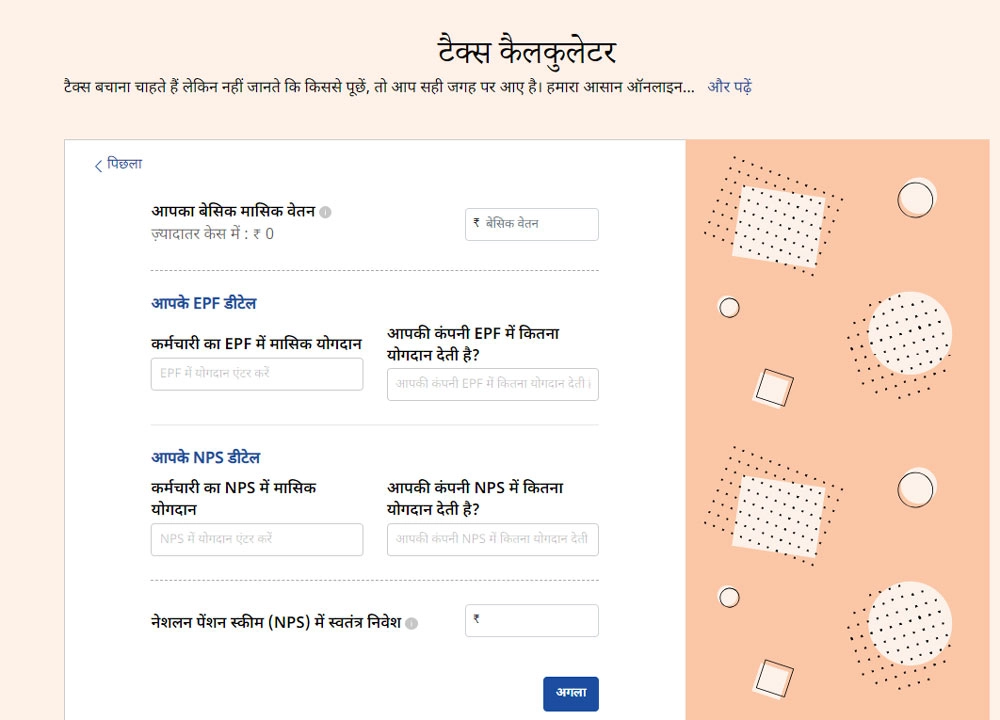Click the employee EPF monthly contribution field
The height and width of the screenshot is (720, 1000).
pyautogui.click(x=257, y=374)
